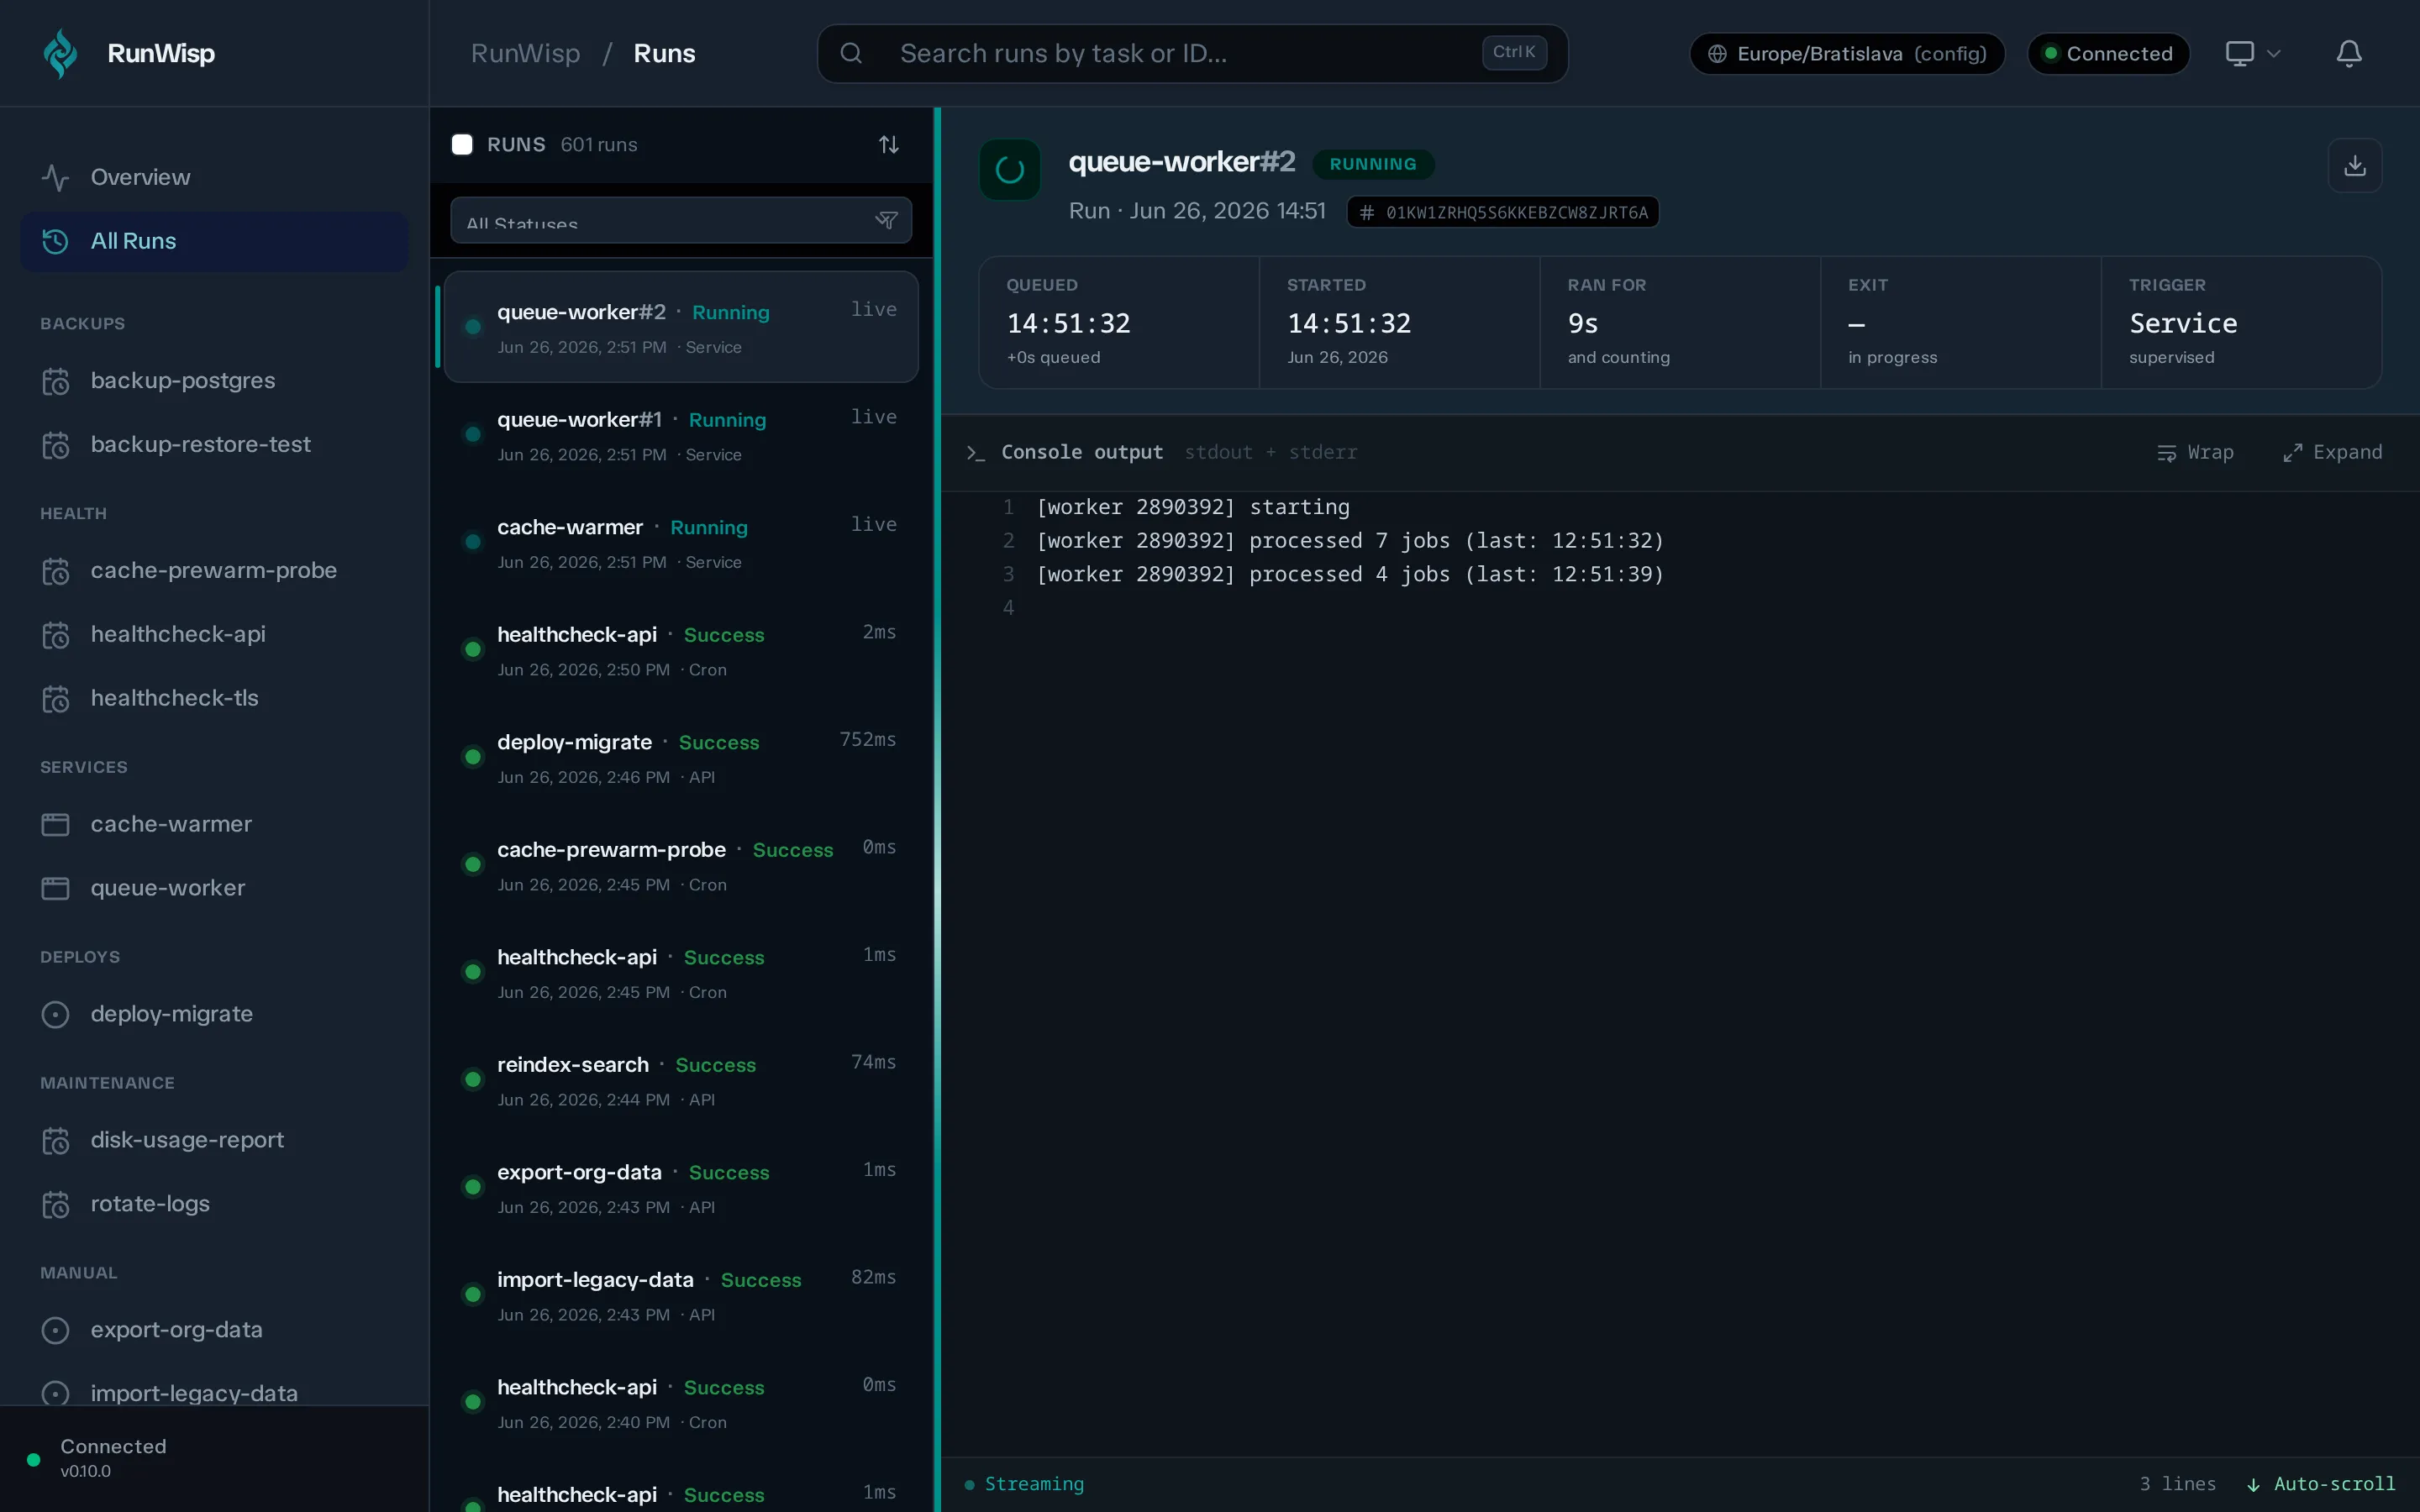Click the '3 lines' counter

pyautogui.click(x=2177, y=1484)
